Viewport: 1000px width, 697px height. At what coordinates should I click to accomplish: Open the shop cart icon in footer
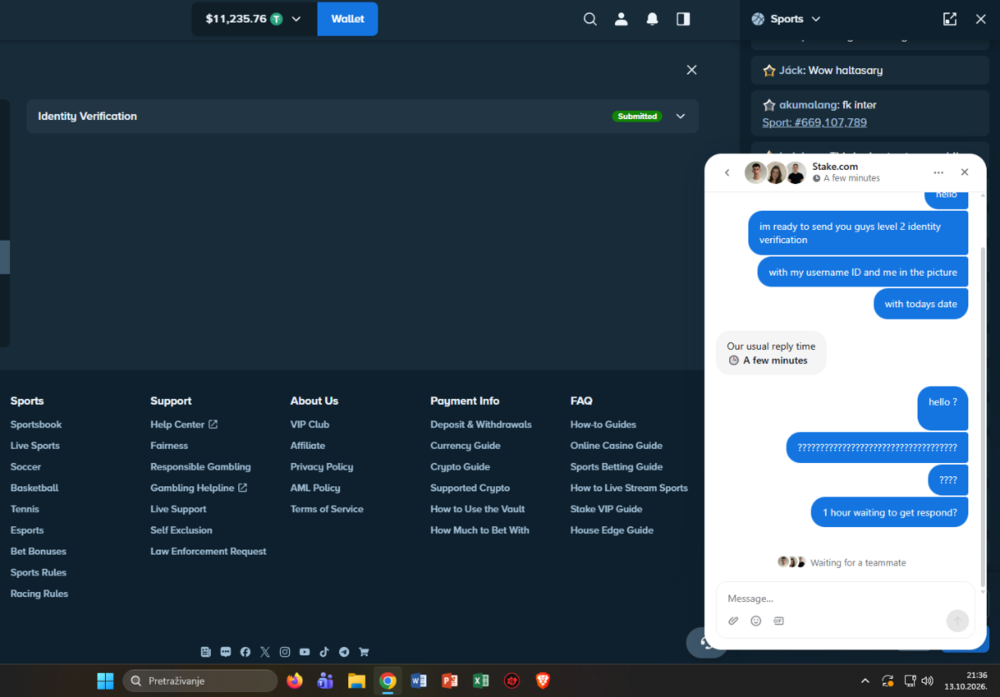[364, 652]
